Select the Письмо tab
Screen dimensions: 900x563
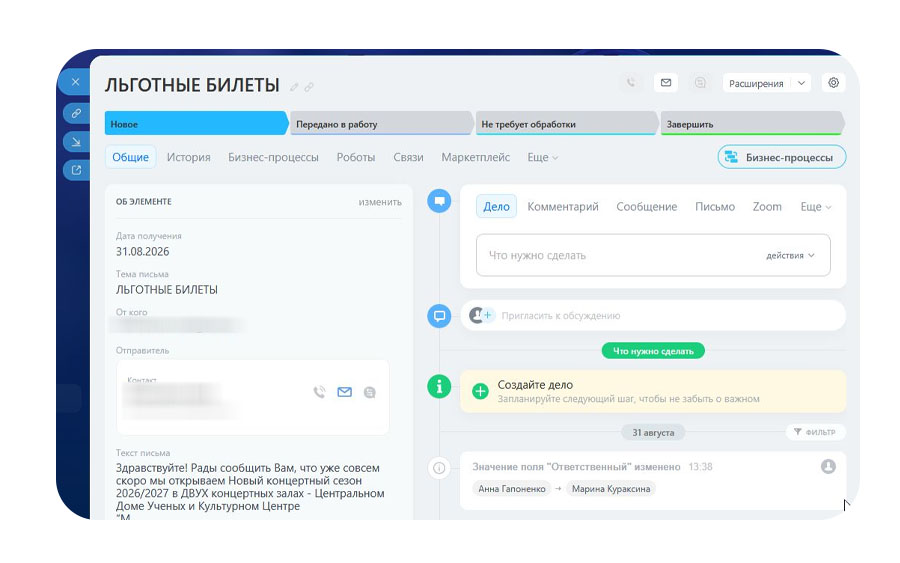[715, 207]
